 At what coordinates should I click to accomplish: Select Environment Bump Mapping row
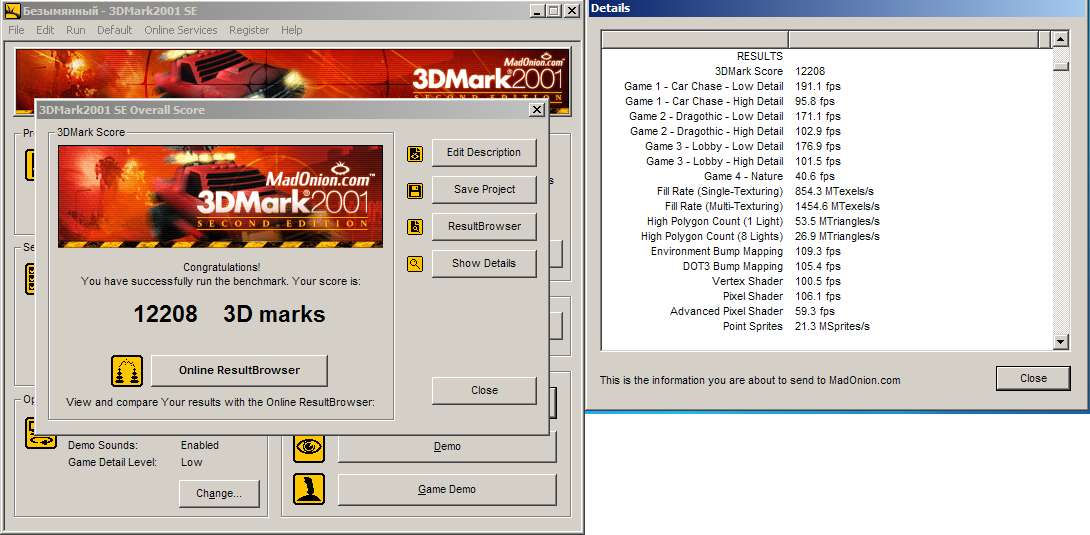click(x=827, y=252)
